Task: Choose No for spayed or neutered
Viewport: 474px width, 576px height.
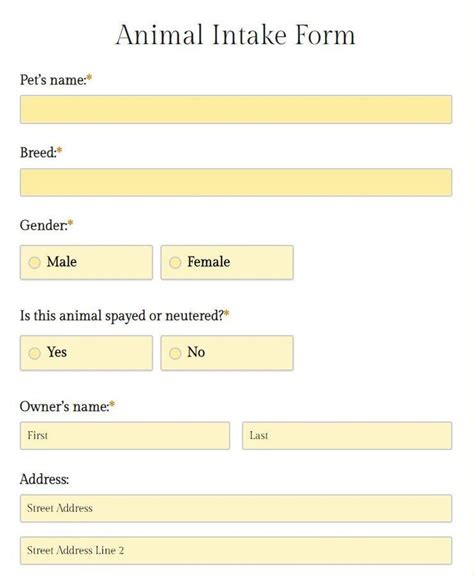Action: point(175,353)
